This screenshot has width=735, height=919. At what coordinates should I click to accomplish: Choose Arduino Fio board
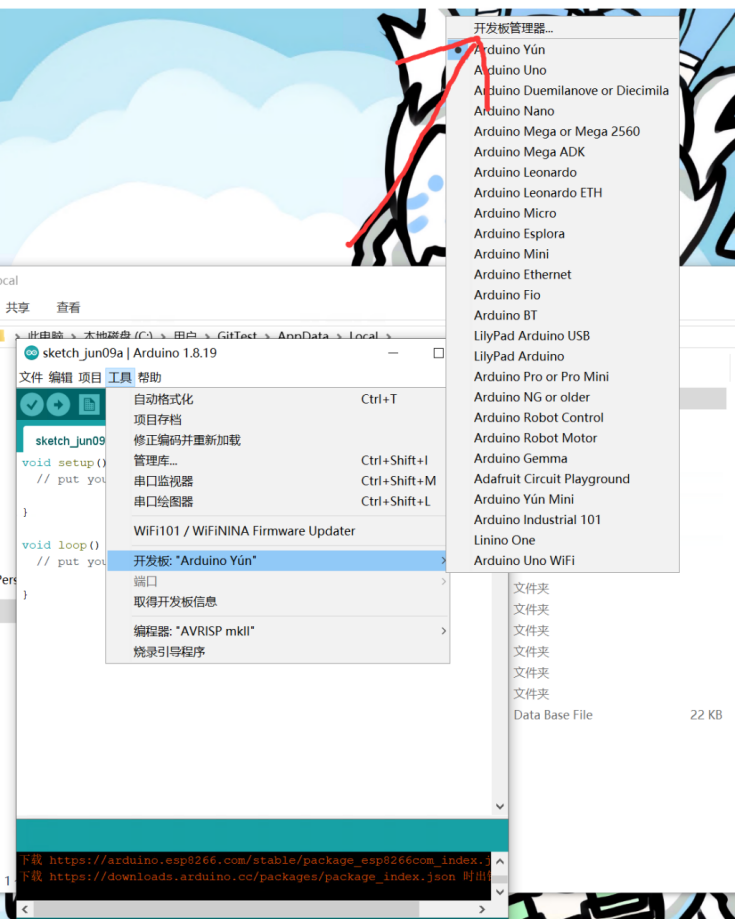(563, 295)
